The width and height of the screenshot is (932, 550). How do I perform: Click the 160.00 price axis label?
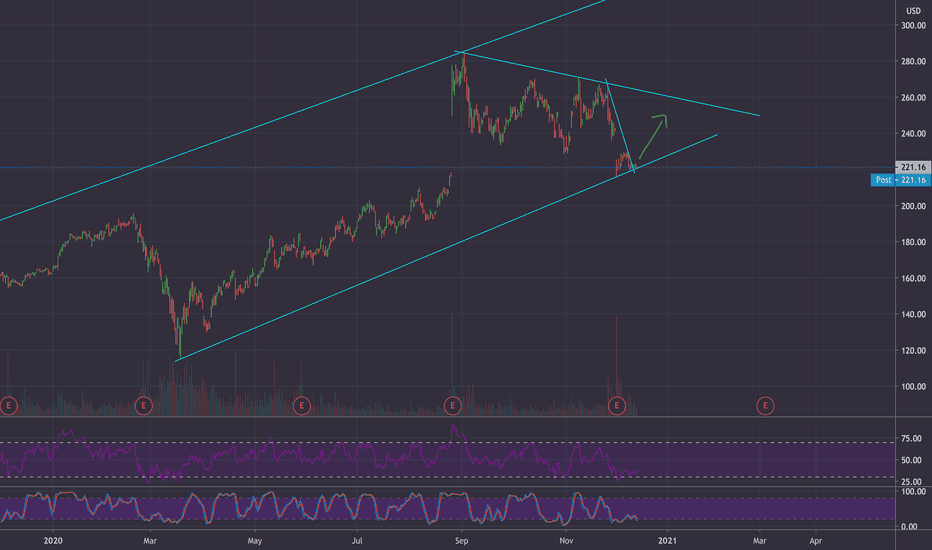click(914, 278)
